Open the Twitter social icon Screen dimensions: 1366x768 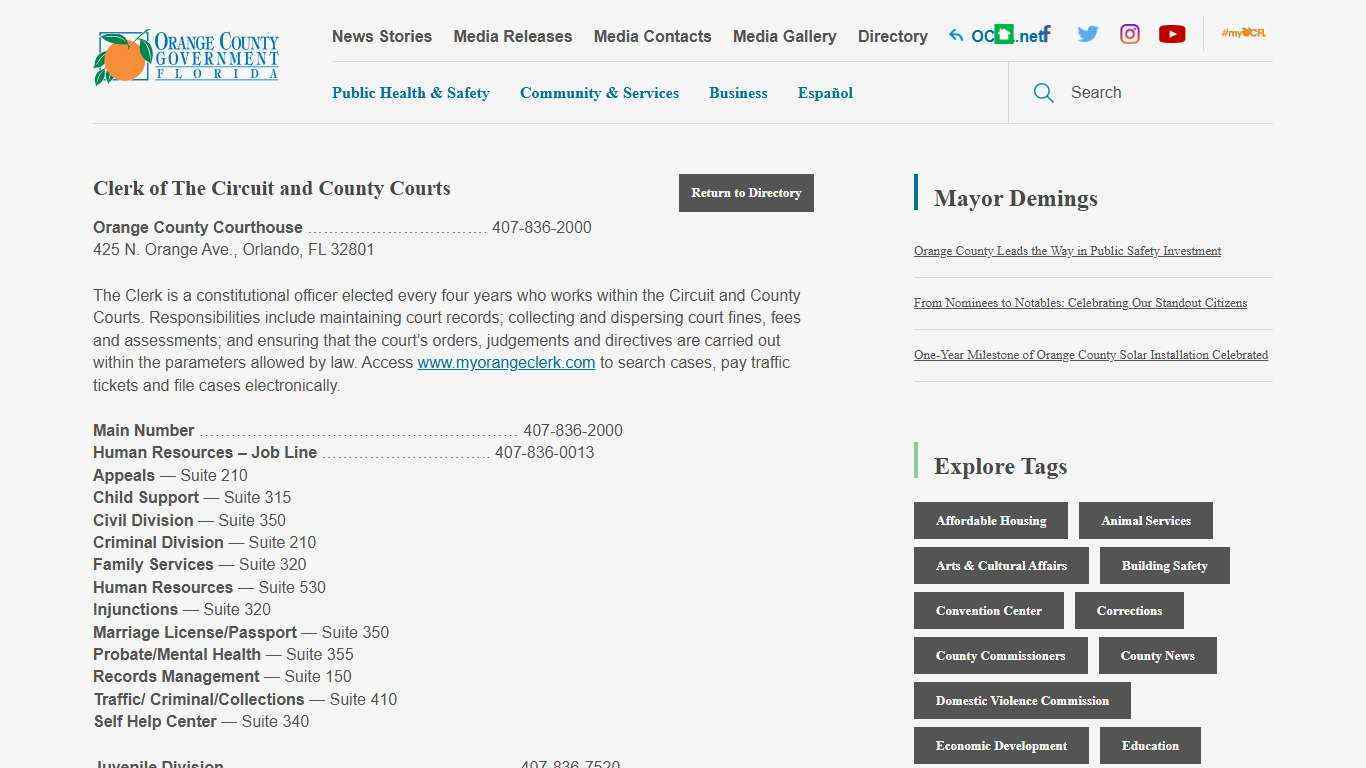pyautogui.click(x=1087, y=33)
